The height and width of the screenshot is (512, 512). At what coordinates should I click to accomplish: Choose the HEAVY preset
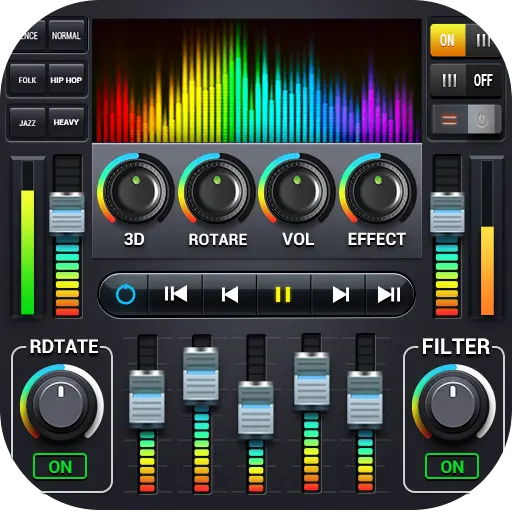66,122
